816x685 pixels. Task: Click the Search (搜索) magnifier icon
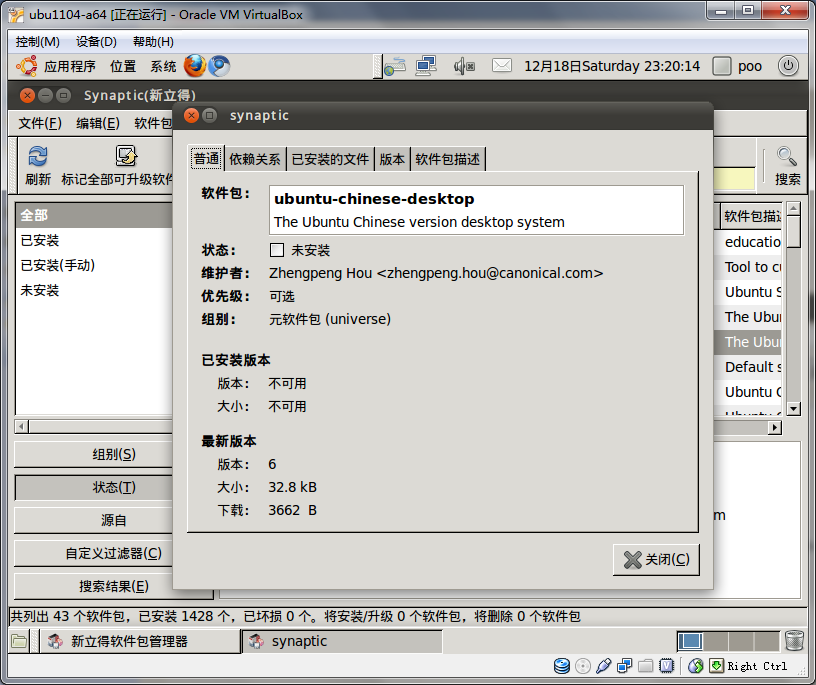pyautogui.click(x=786, y=156)
